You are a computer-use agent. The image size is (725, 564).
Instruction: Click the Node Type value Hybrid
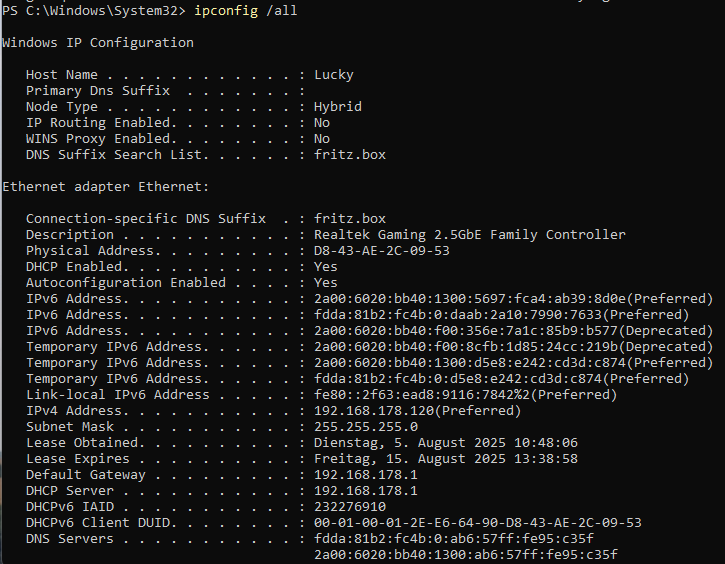coord(338,107)
